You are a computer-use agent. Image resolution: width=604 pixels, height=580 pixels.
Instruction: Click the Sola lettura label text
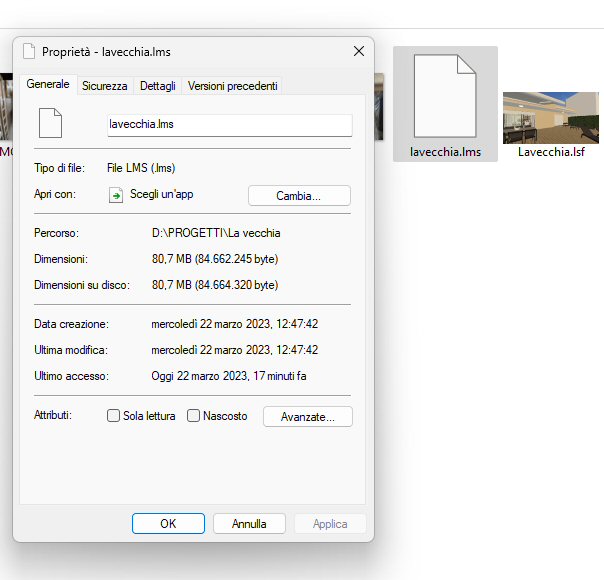(x=149, y=416)
